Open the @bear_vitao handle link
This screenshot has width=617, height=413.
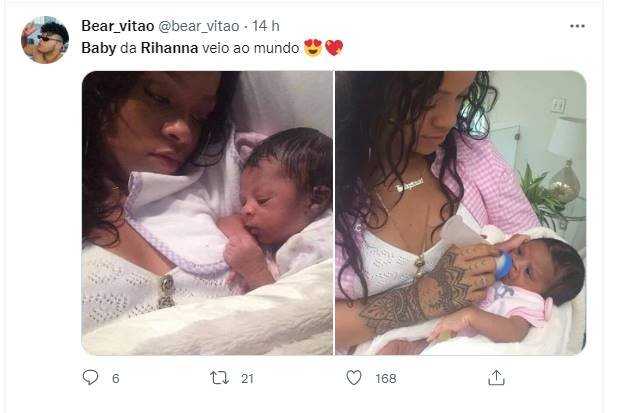click(x=199, y=26)
